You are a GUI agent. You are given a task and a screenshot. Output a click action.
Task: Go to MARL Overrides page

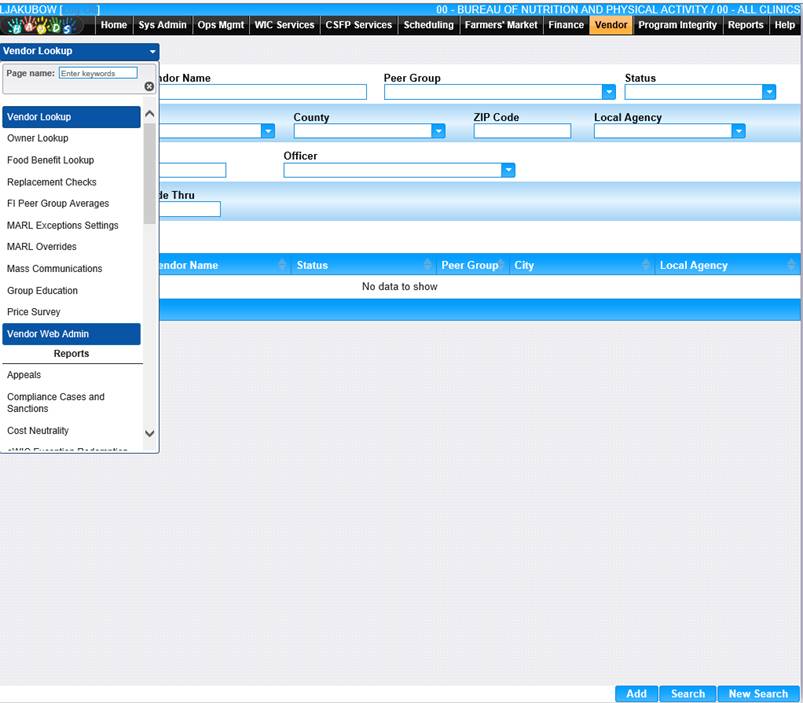(x=71, y=247)
